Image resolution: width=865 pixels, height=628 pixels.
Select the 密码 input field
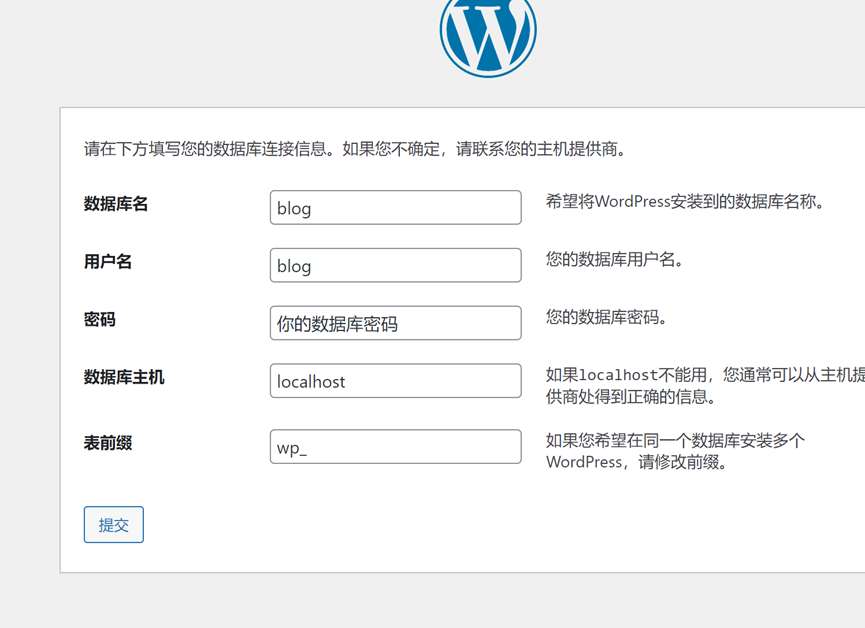(x=396, y=323)
